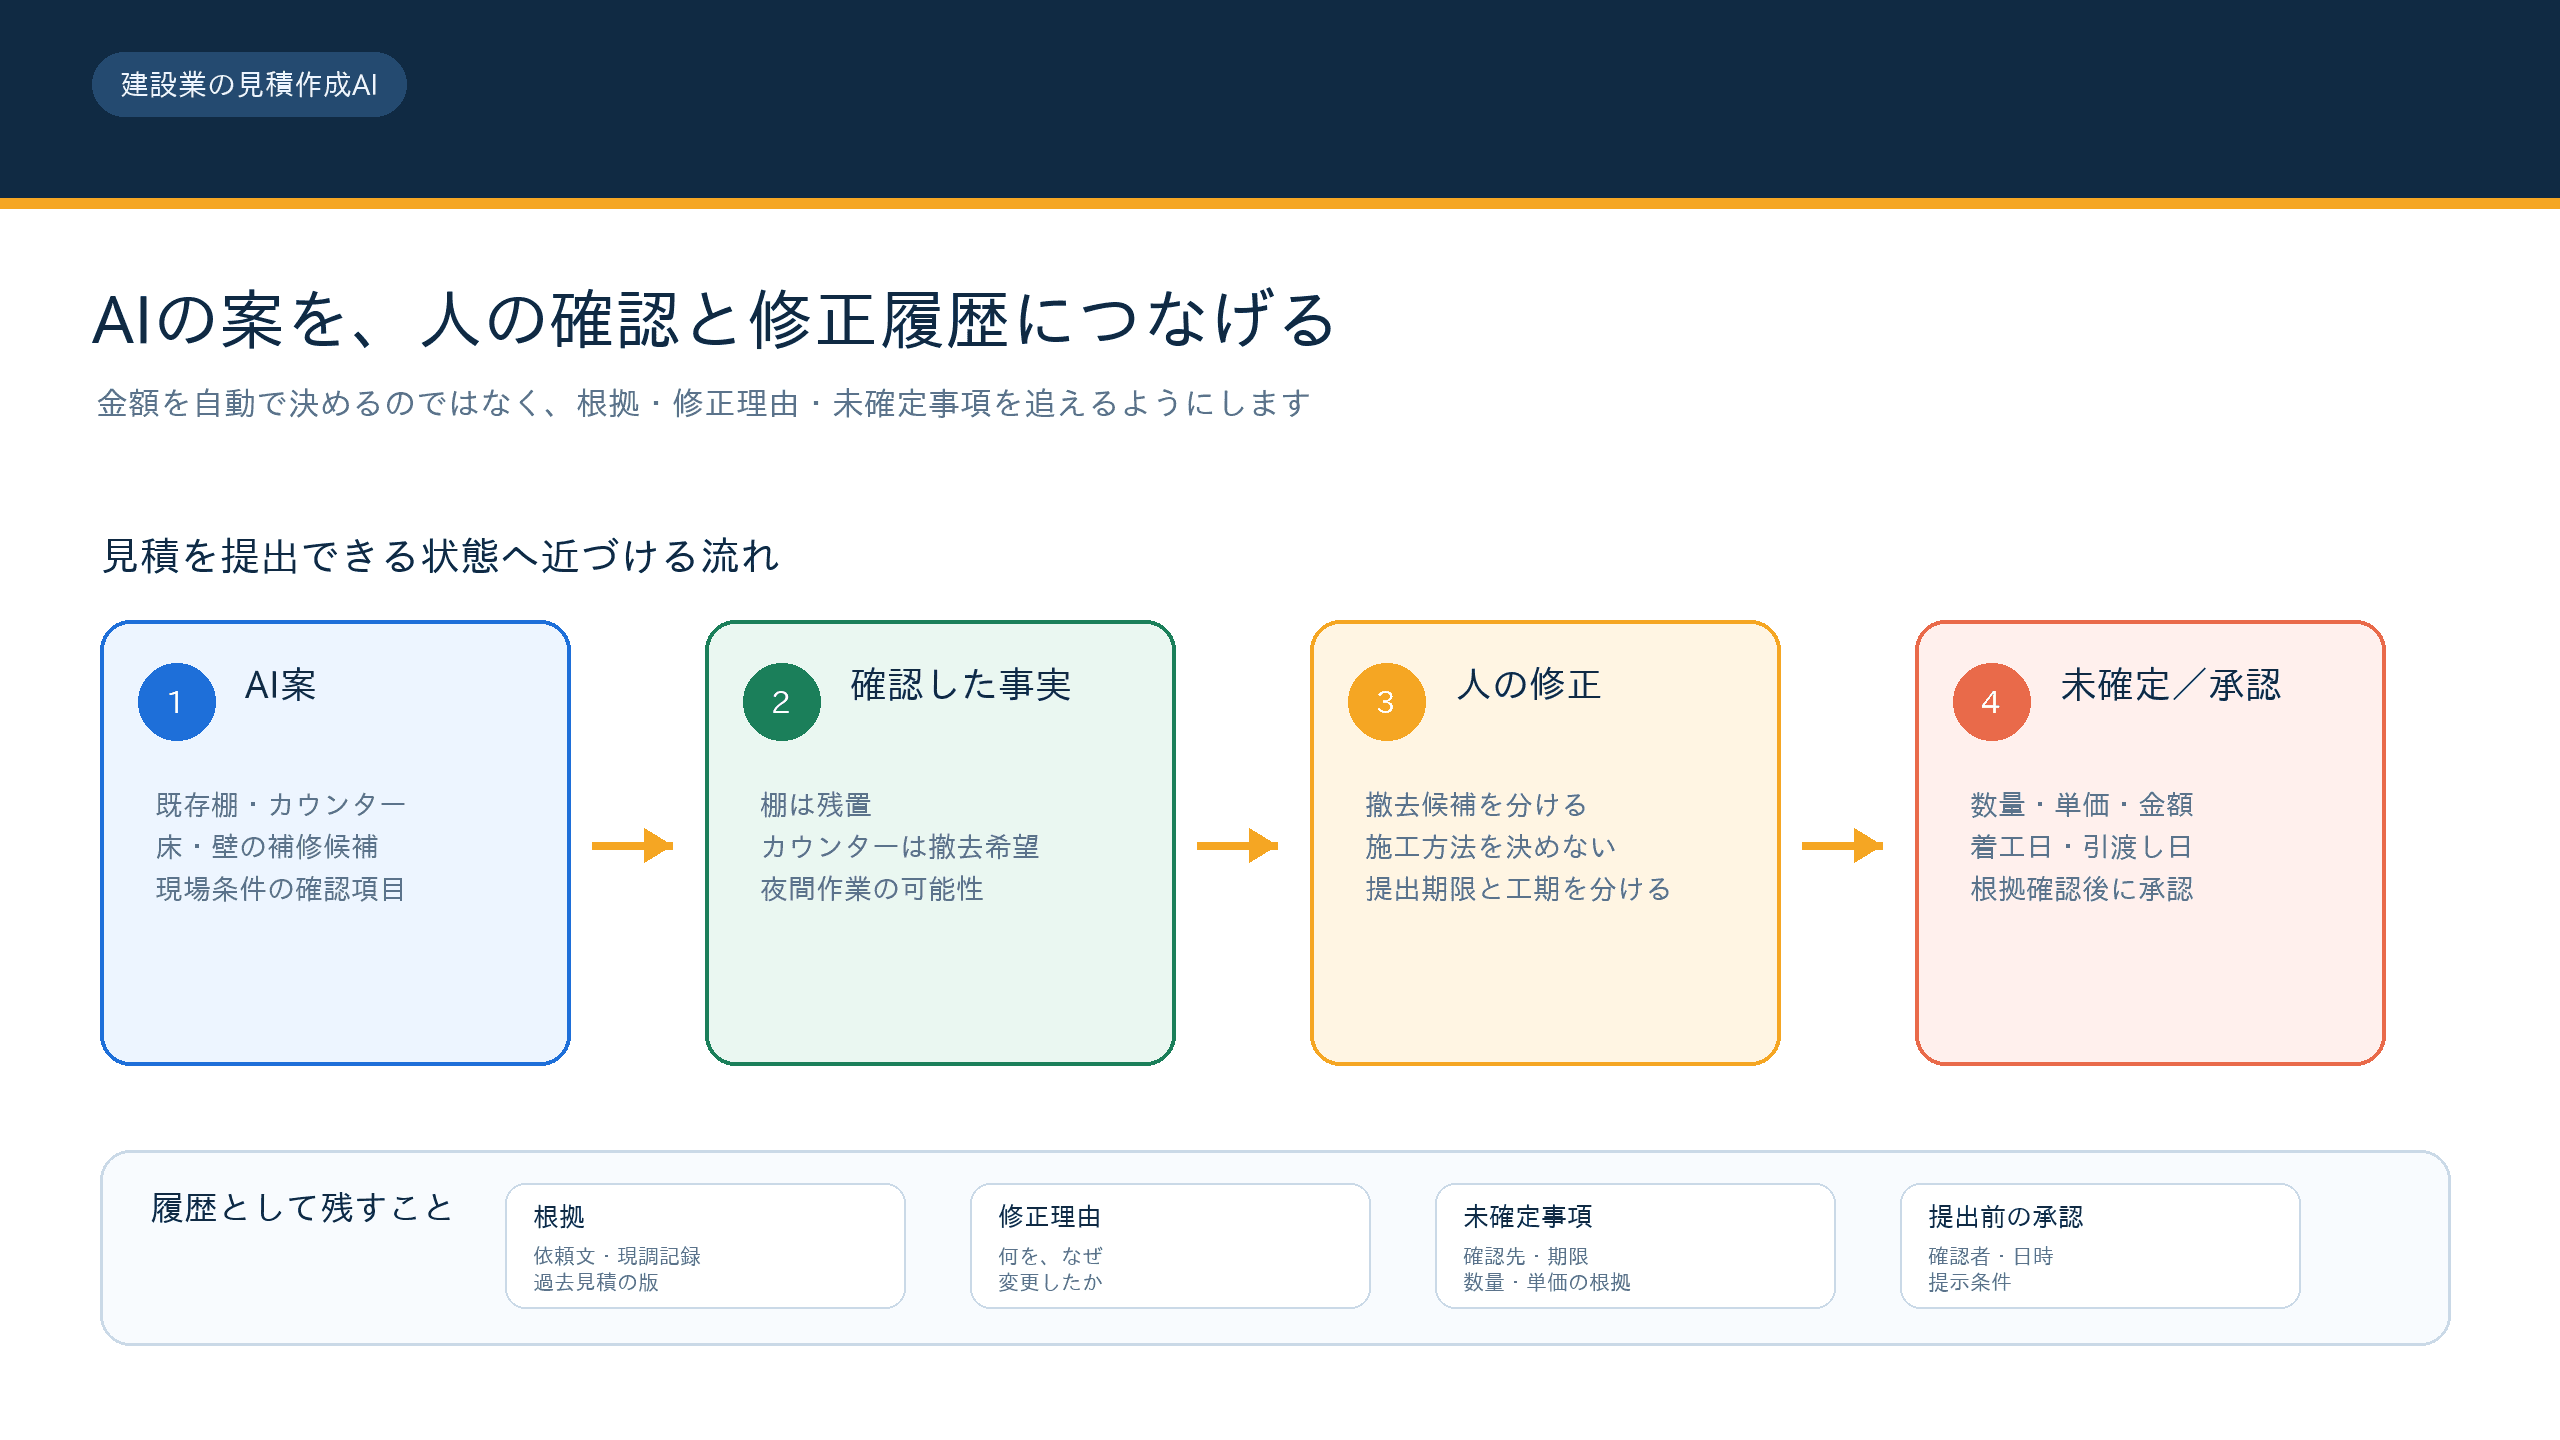
Task: Open the 修正理由 history card
Action: pos(1170,1246)
